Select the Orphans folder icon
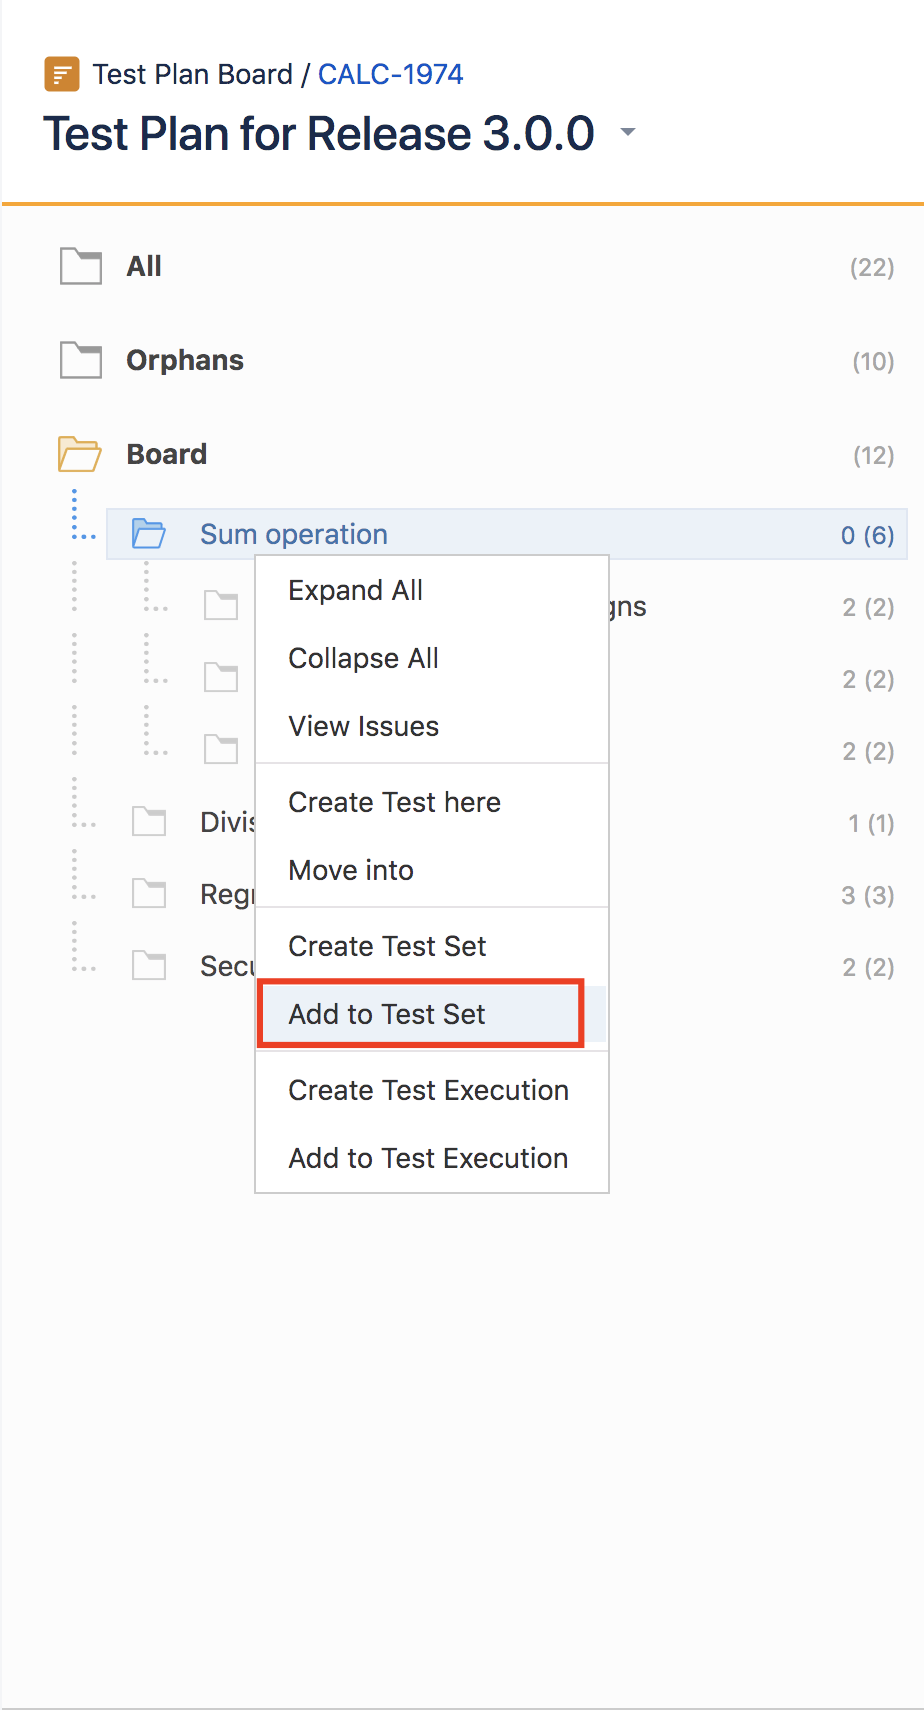924x1710 pixels. pyautogui.click(x=81, y=360)
